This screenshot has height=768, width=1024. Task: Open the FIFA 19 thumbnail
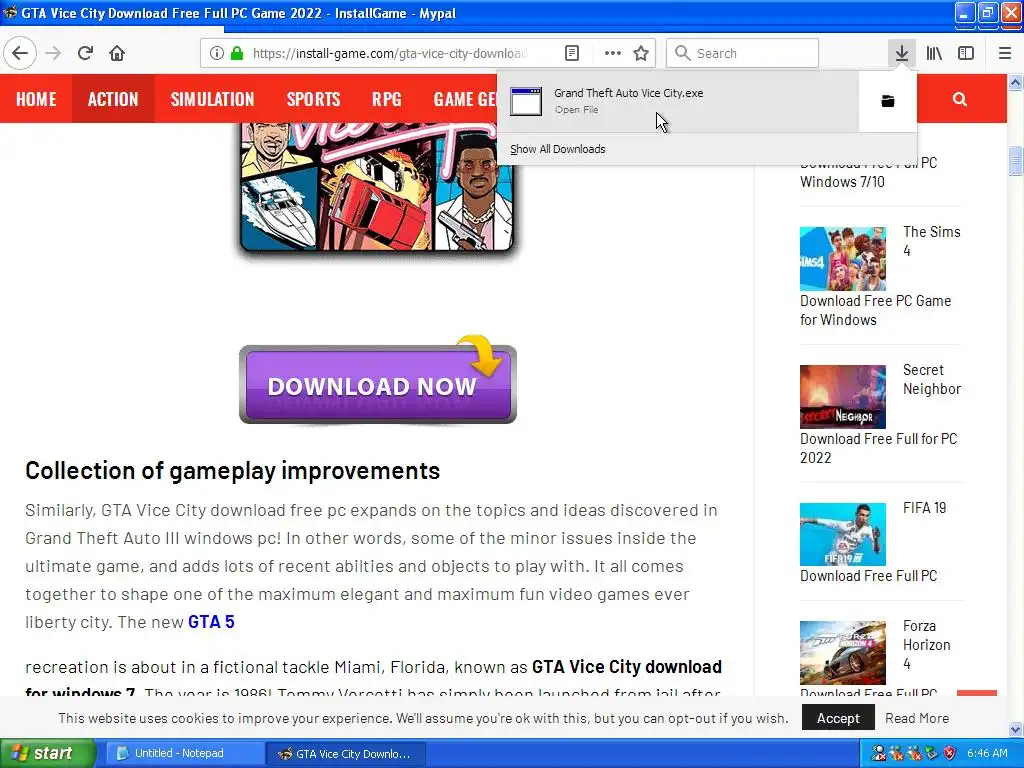842,534
